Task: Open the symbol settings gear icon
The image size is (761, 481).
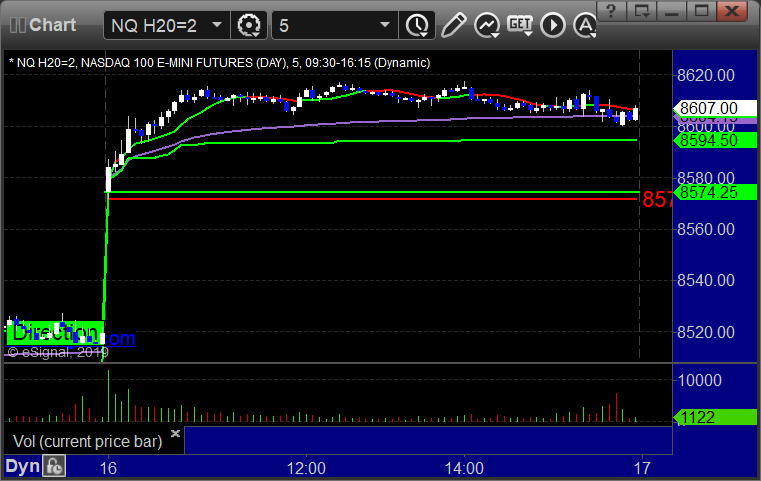Action: point(248,25)
